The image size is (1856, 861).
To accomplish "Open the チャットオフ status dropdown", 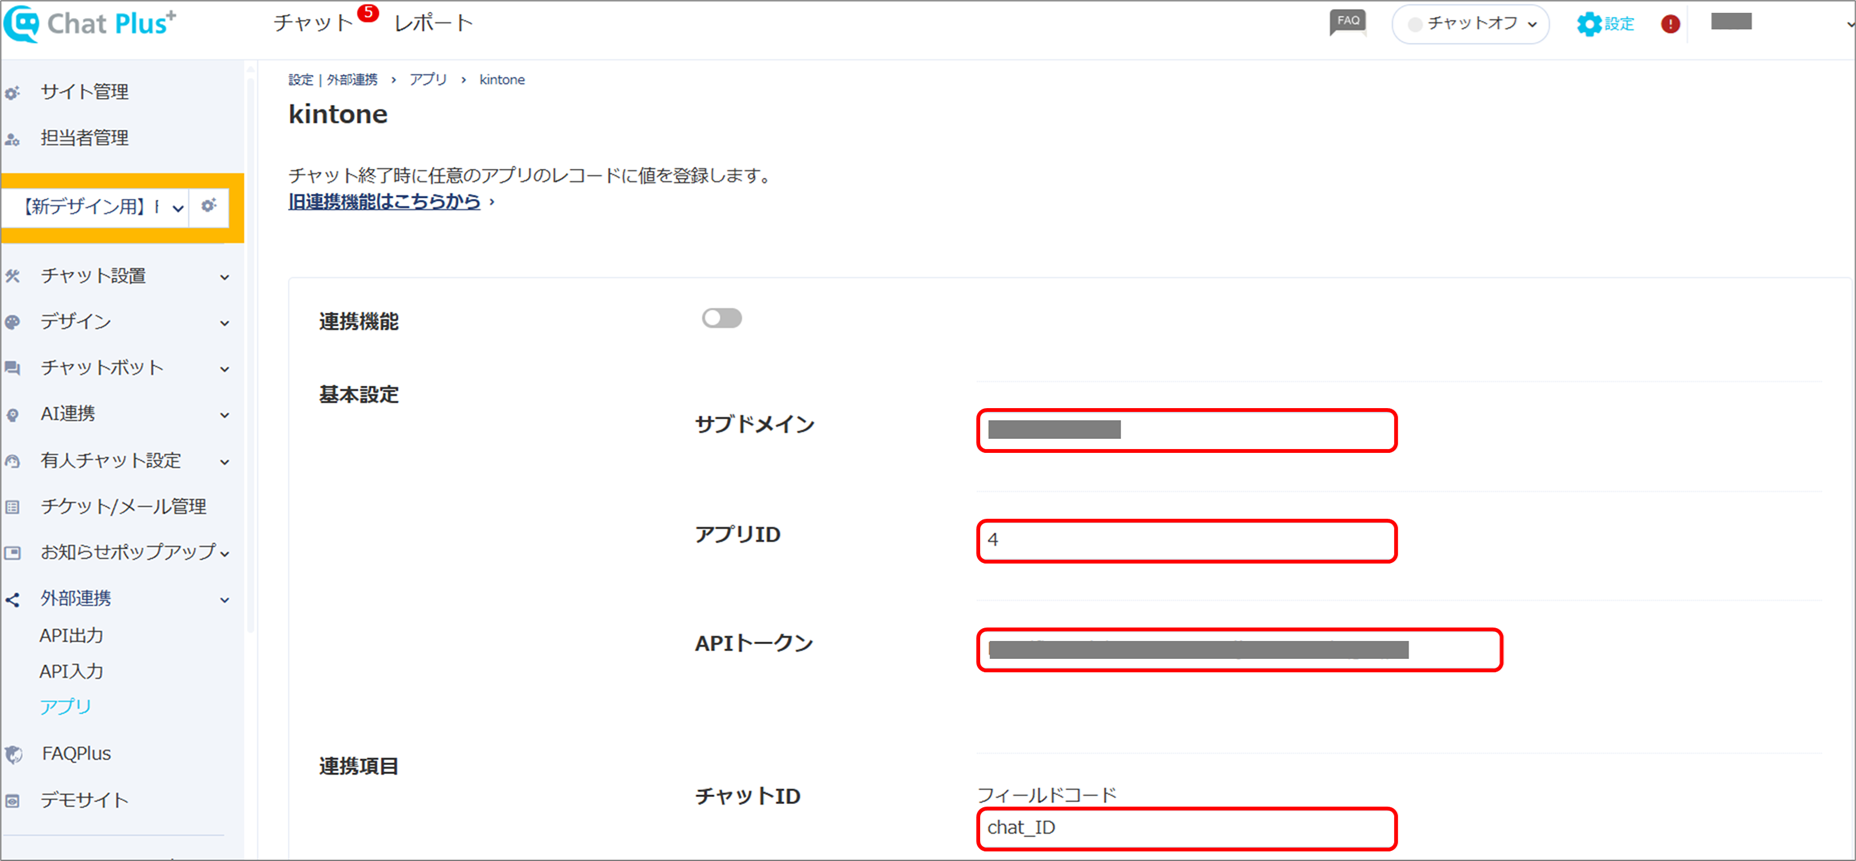I will [x=1470, y=24].
